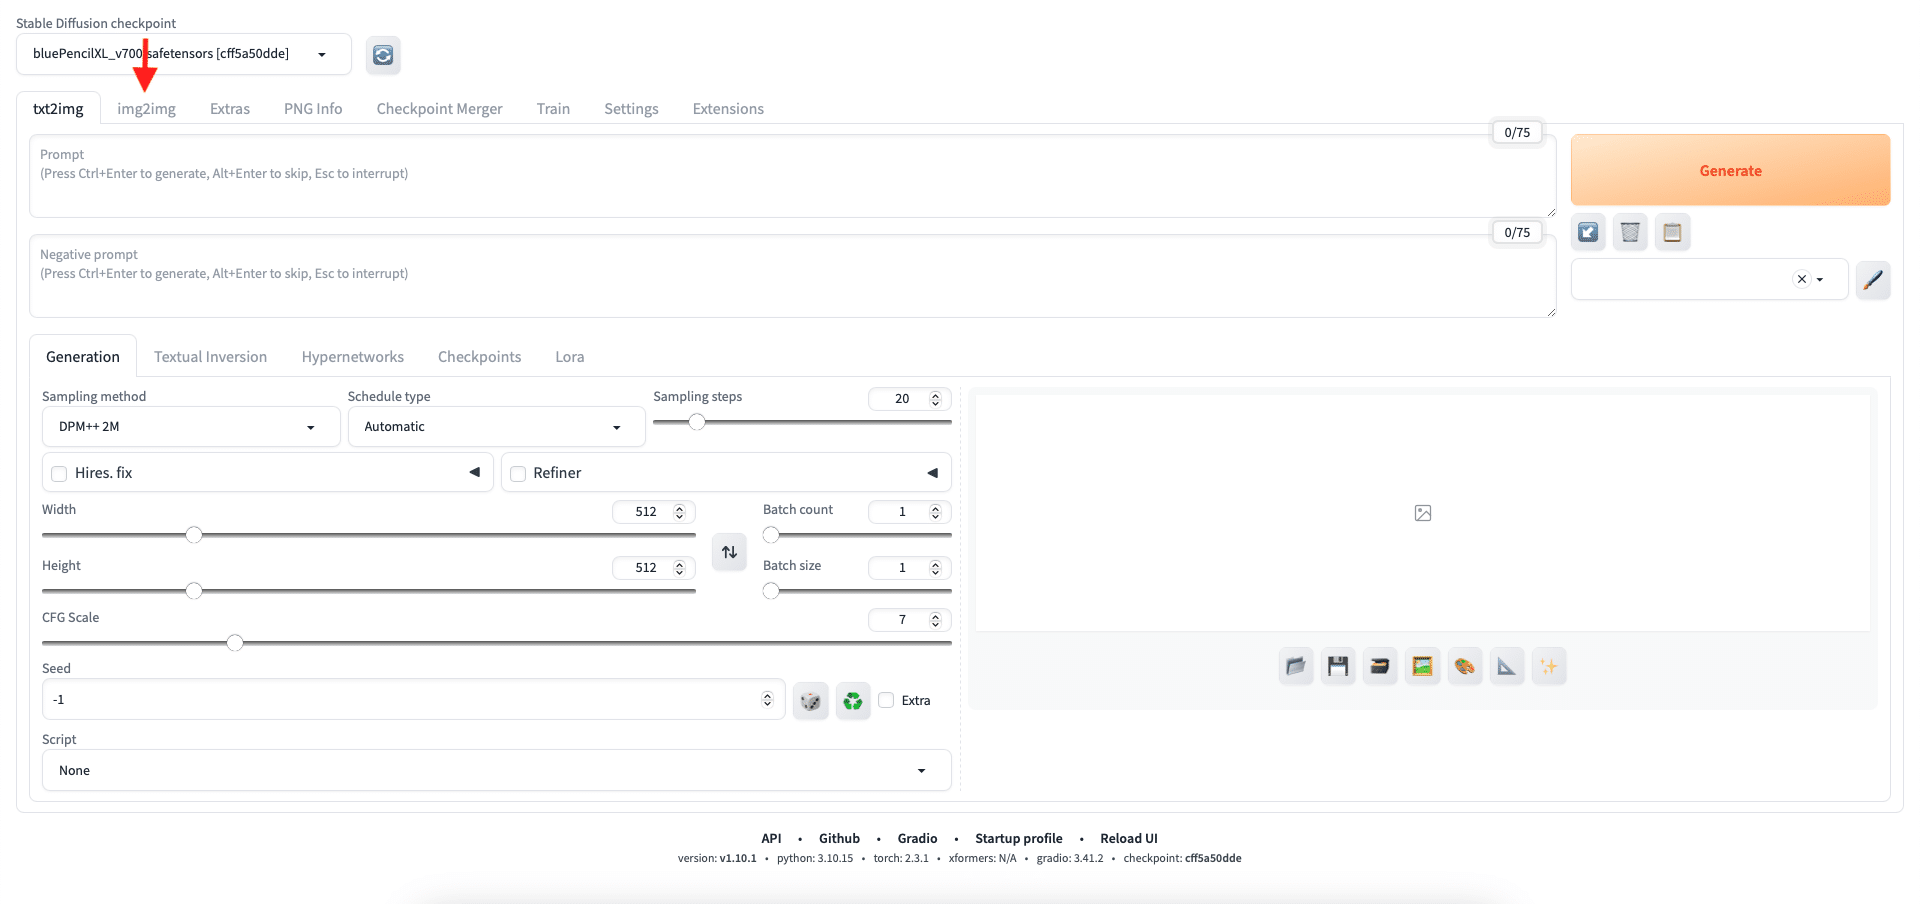This screenshot has height=904, width=1920.
Task: Click the random seed dice icon
Action: pyautogui.click(x=810, y=701)
